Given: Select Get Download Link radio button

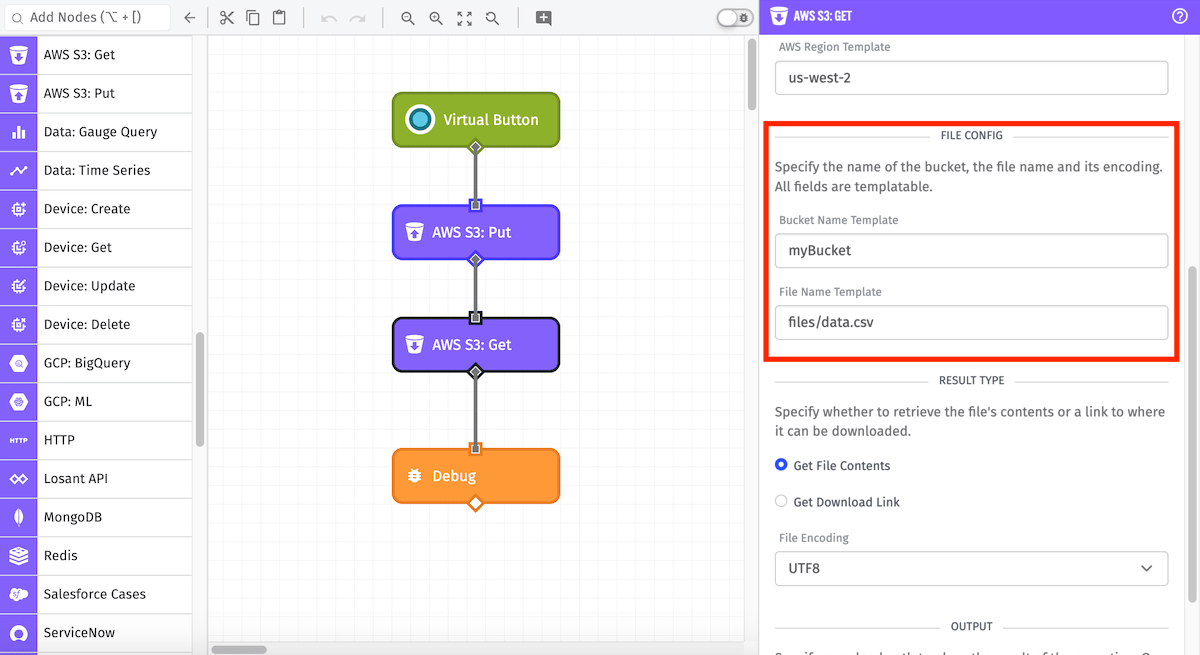Looking at the screenshot, I should pos(781,501).
